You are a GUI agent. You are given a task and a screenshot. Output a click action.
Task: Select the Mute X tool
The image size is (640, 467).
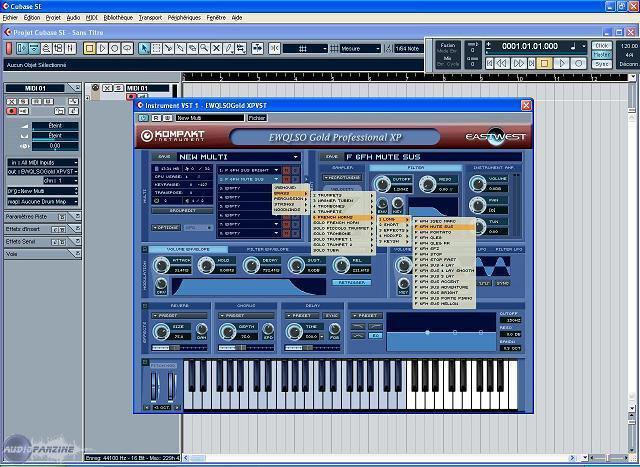tap(216, 49)
